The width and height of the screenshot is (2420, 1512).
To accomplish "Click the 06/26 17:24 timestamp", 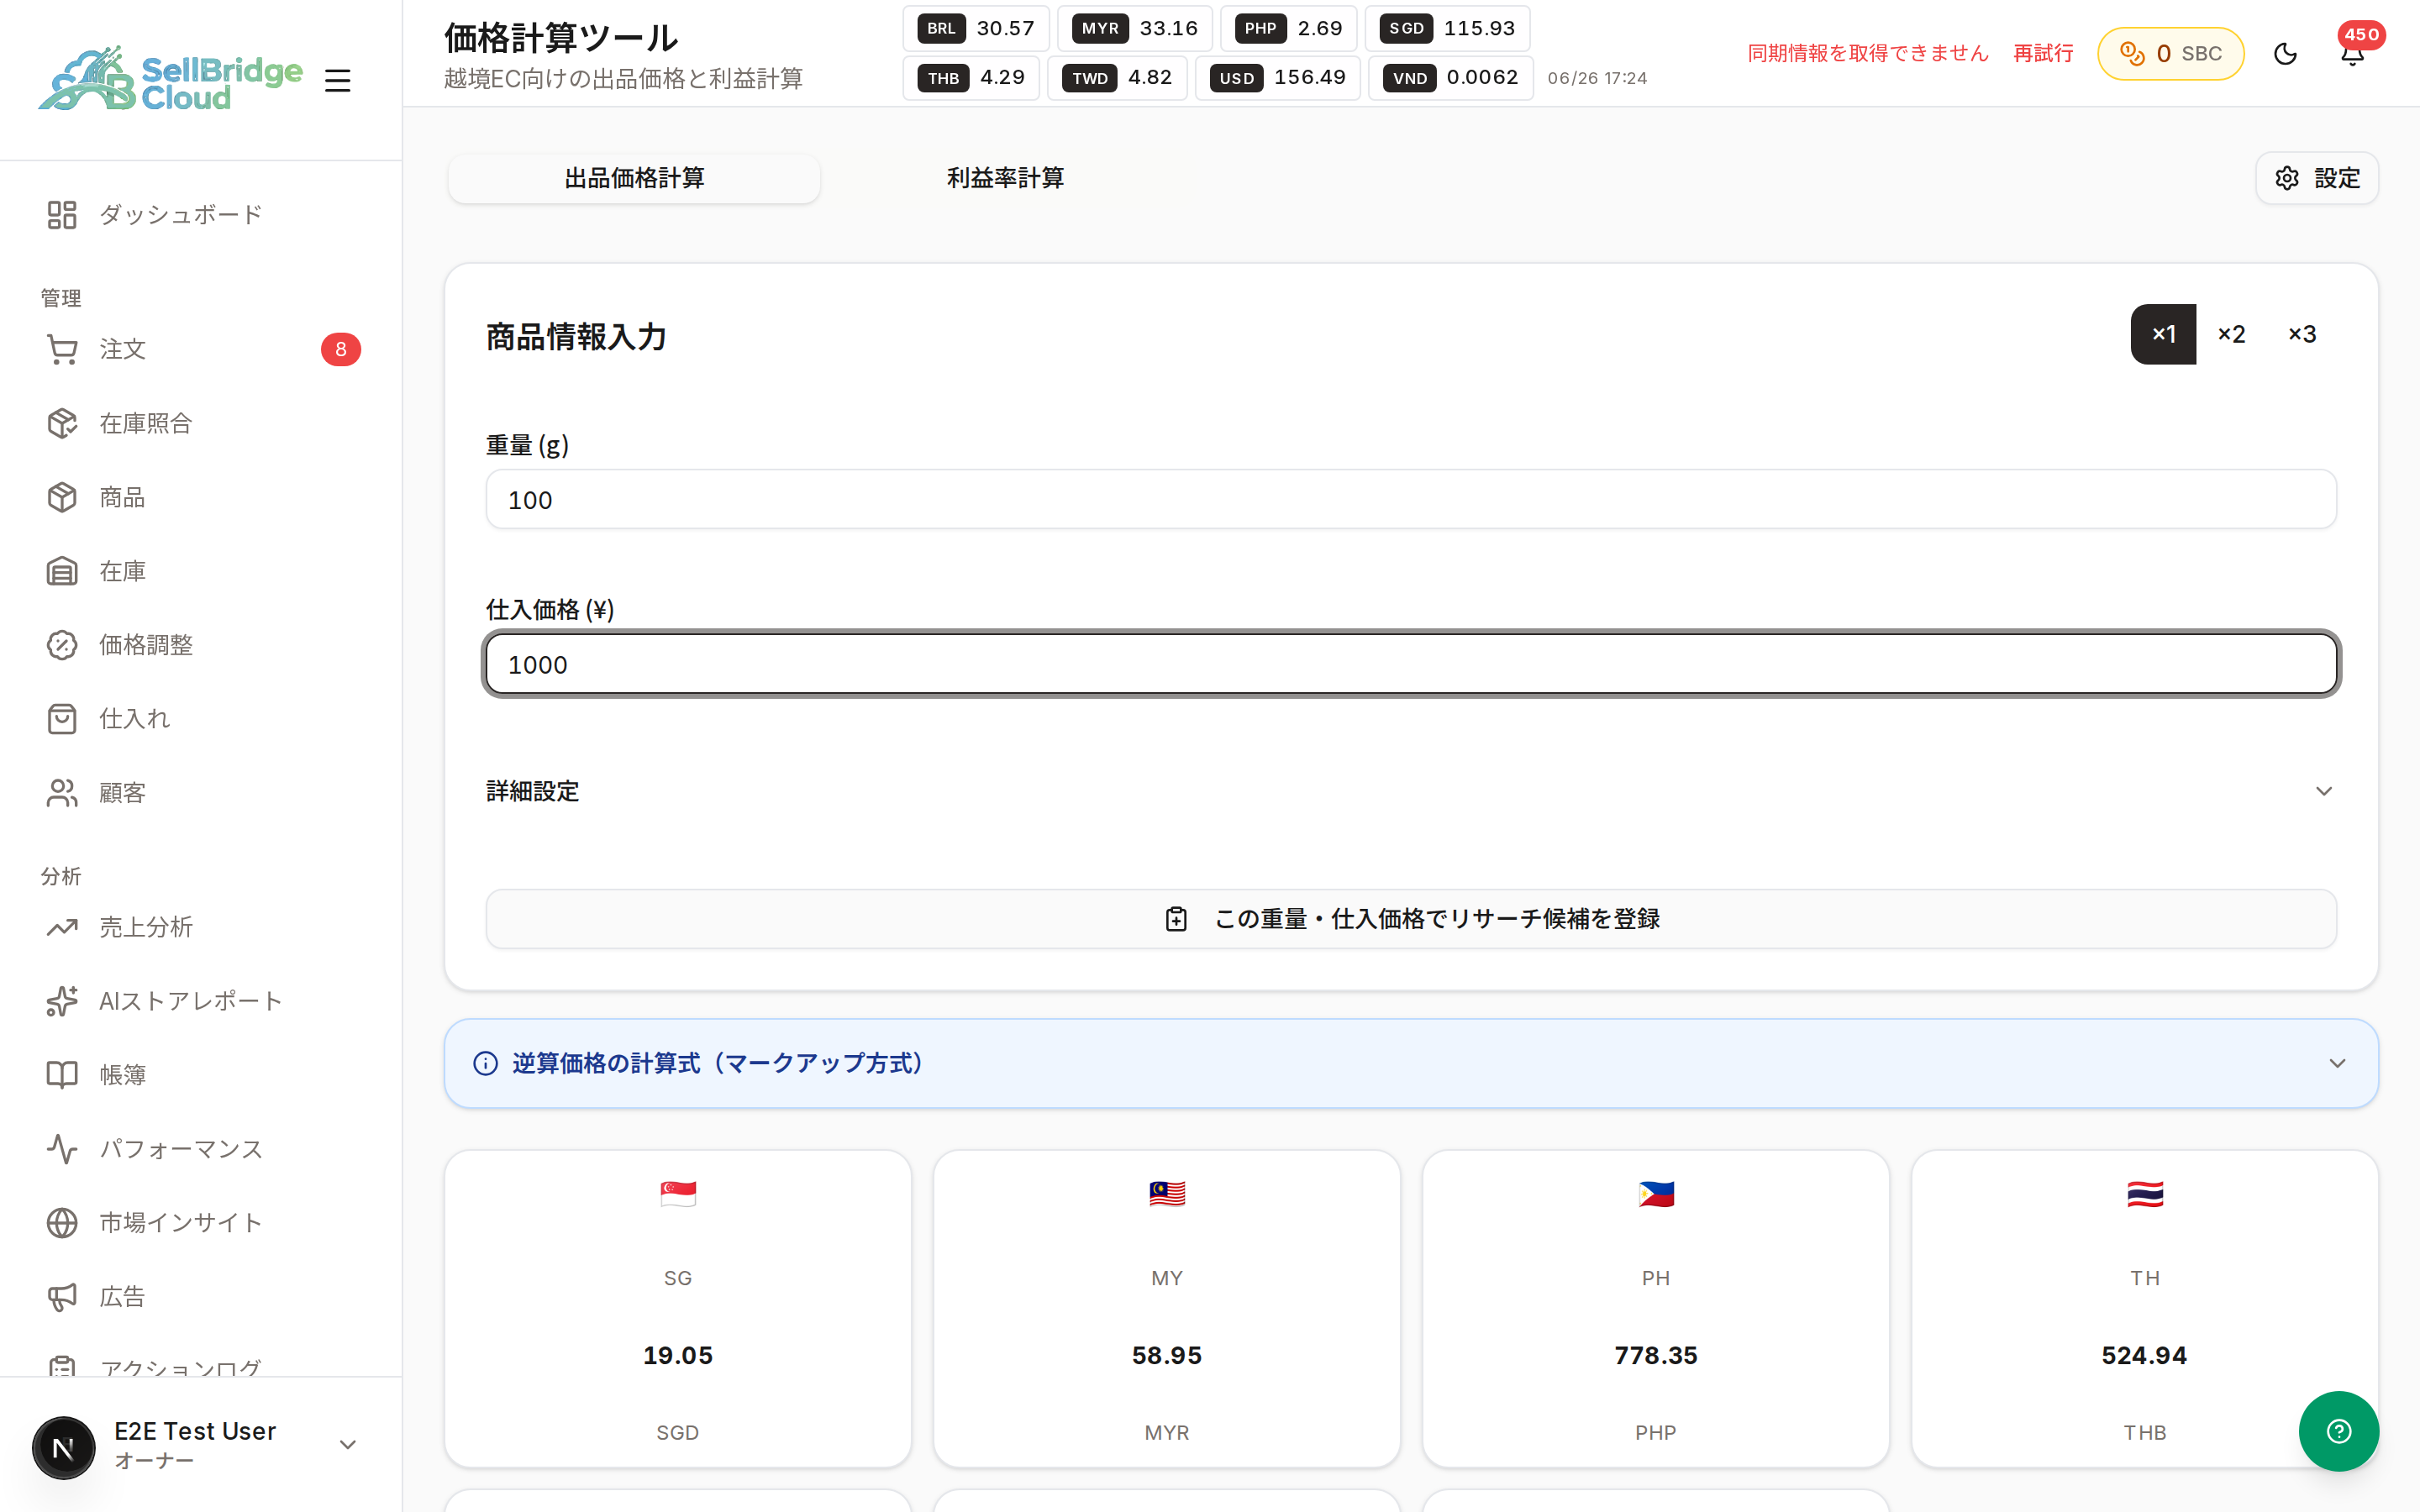I will click(x=1597, y=78).
